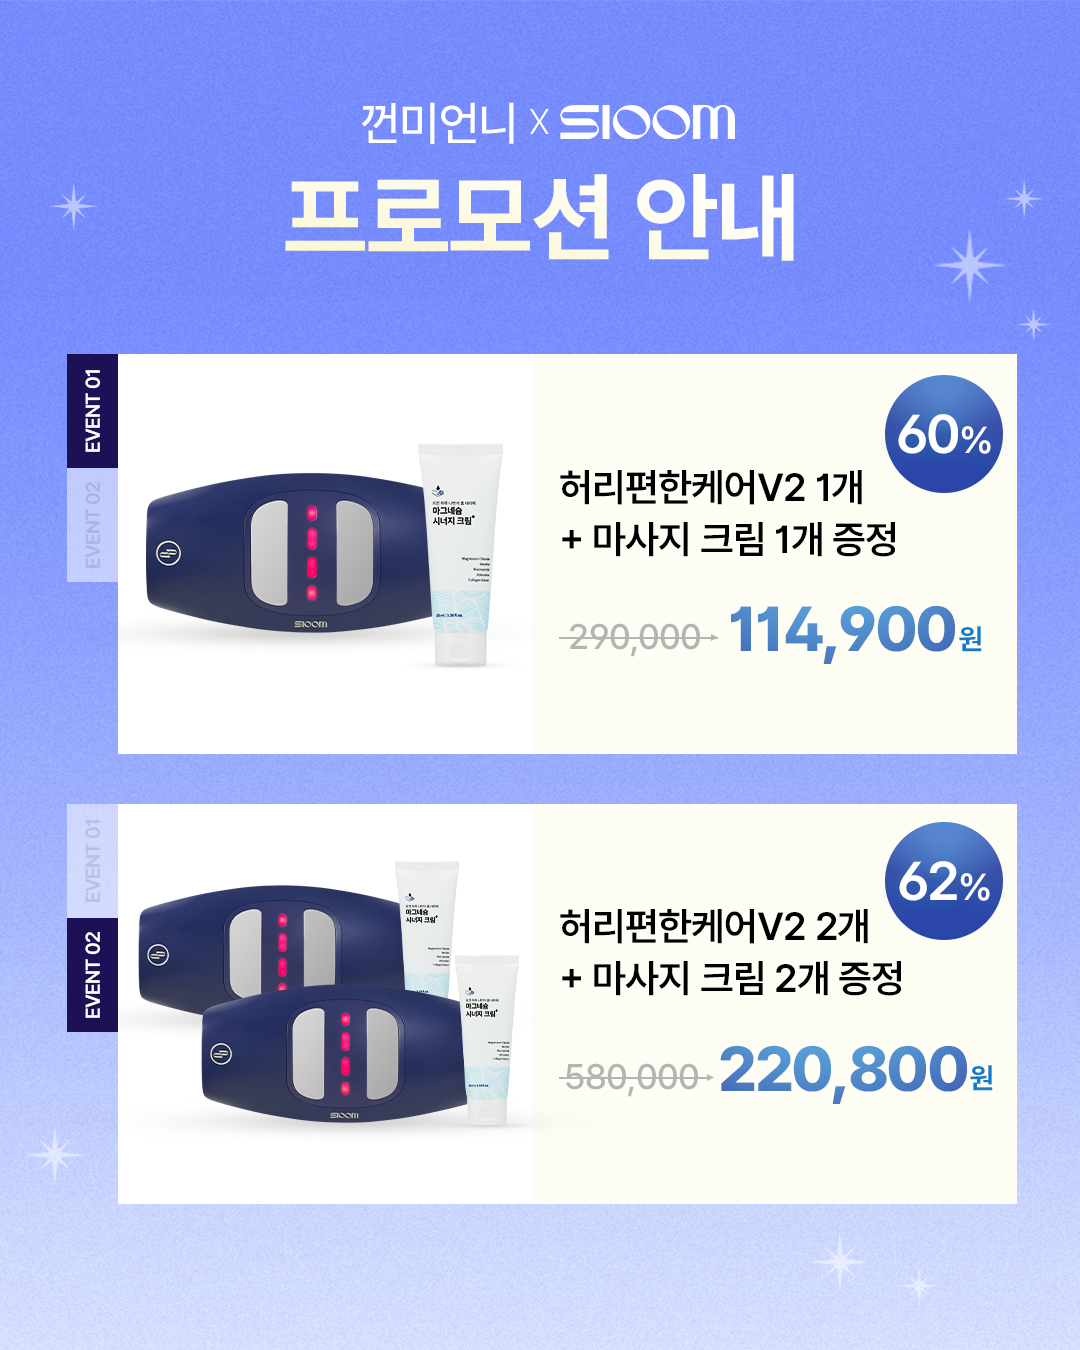Click the 프로모션 안내 headline
The width and height of the screenshot is (1080, 1350).
point(541,217)
